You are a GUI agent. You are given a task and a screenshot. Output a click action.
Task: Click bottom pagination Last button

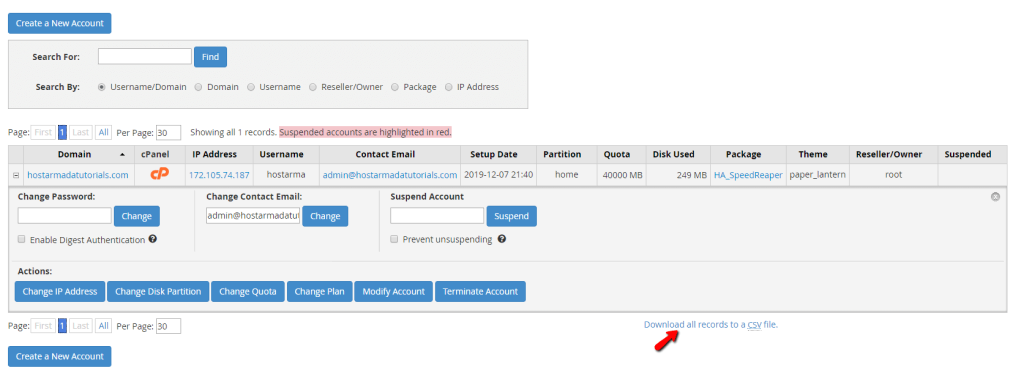80,326
